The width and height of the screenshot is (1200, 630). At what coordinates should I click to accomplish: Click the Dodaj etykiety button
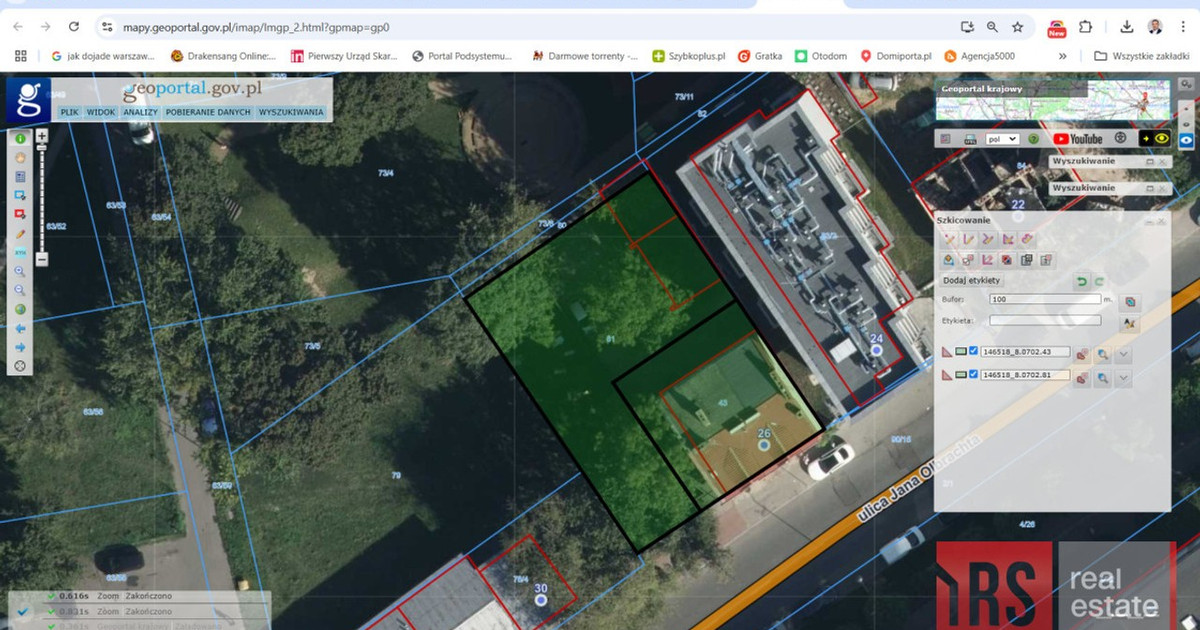pos(972,281)
